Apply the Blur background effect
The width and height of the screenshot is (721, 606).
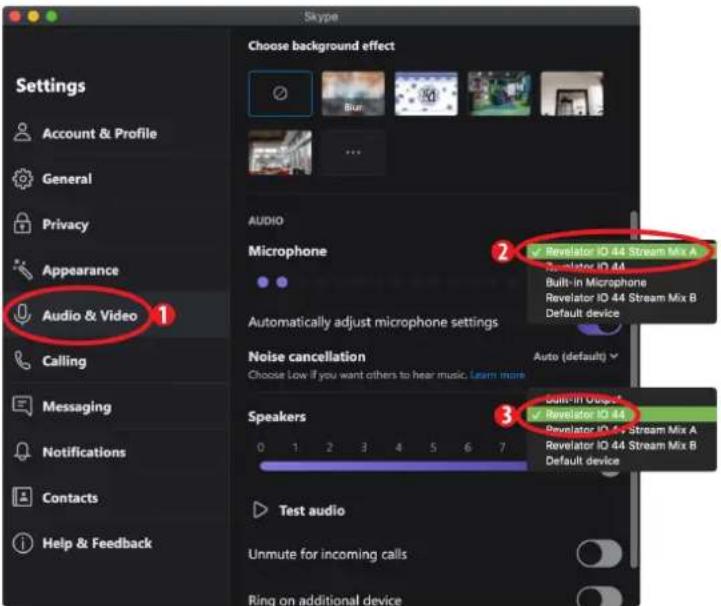(x=353, y=93)
